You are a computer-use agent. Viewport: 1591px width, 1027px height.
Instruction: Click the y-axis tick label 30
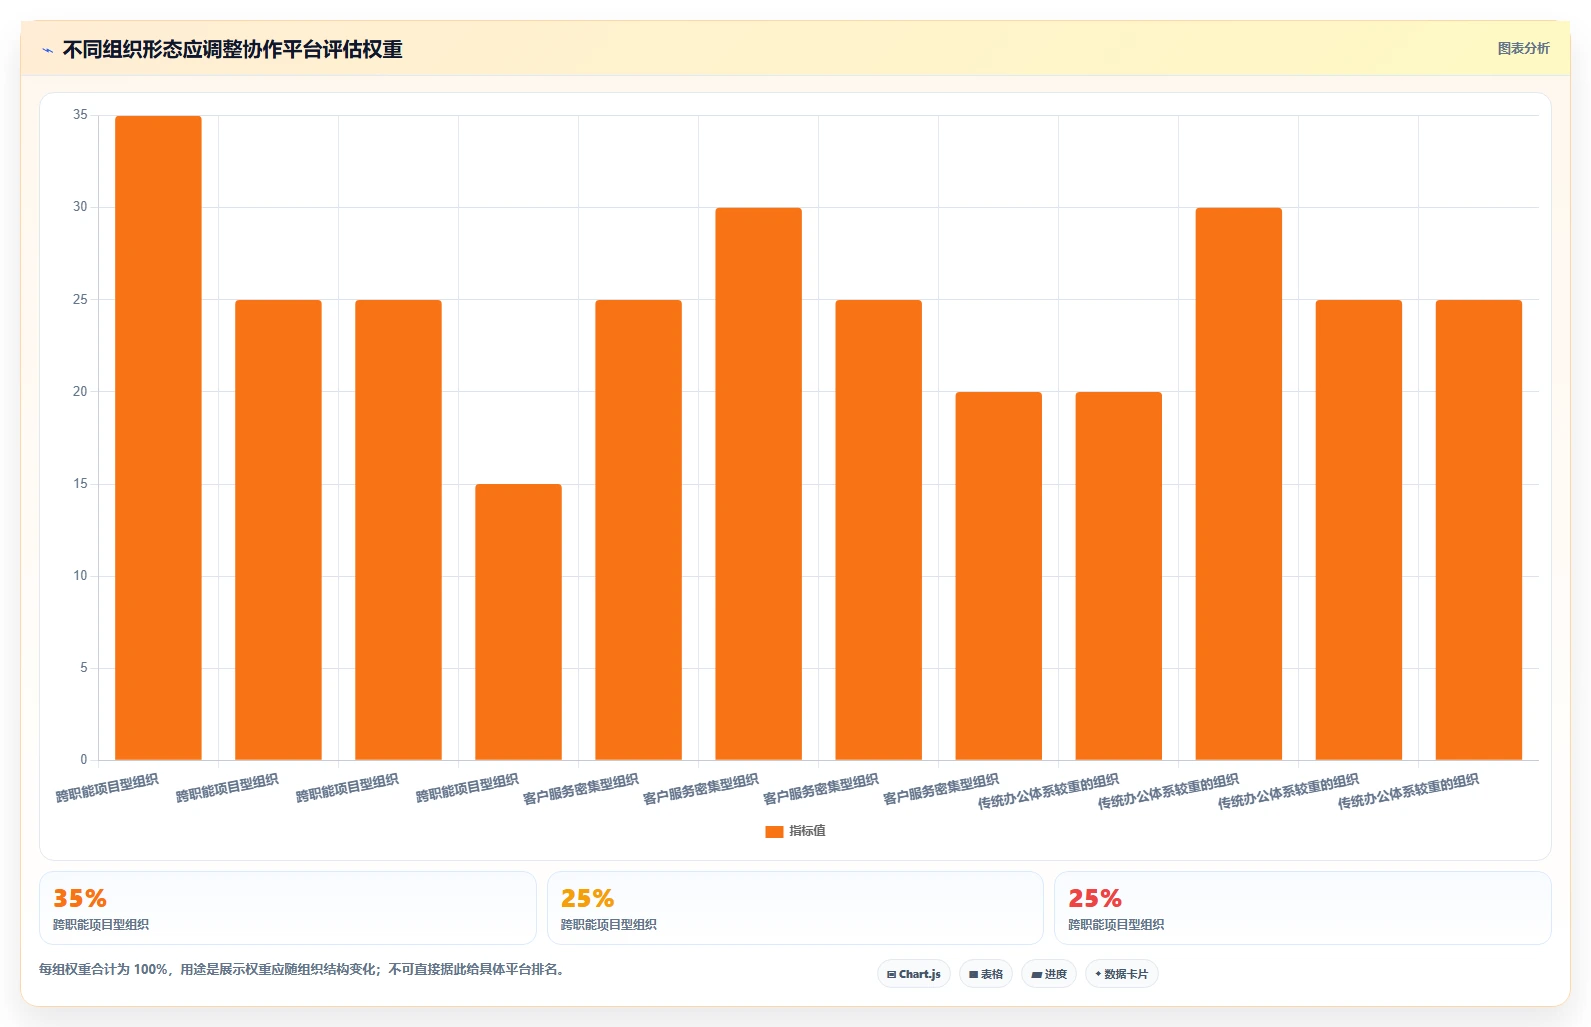[x=80, y=207]
